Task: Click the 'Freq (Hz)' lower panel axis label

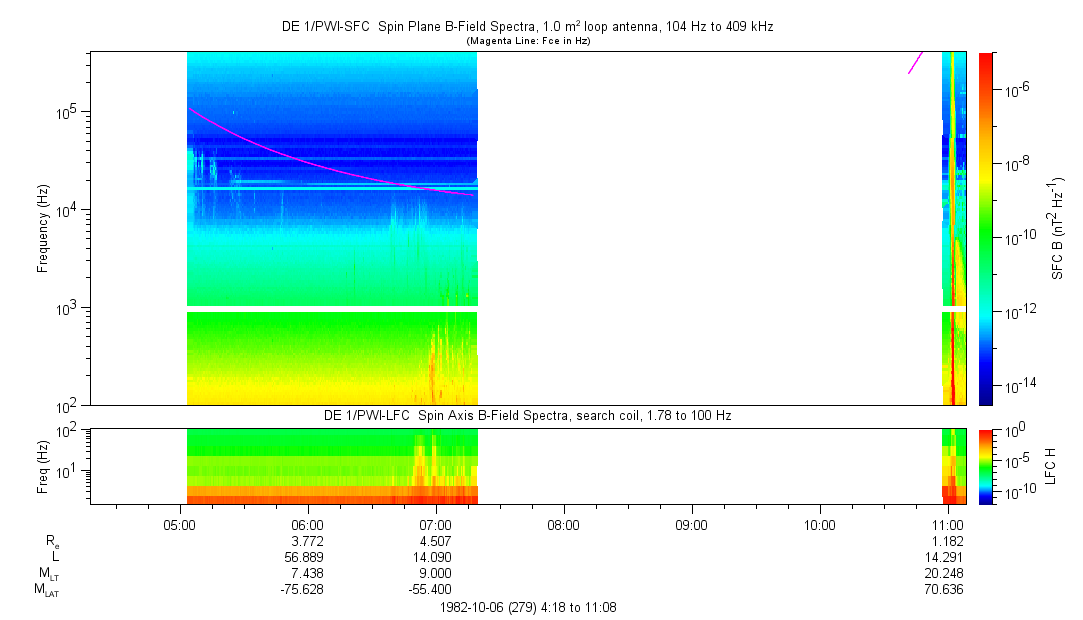Action: point(44,465)
